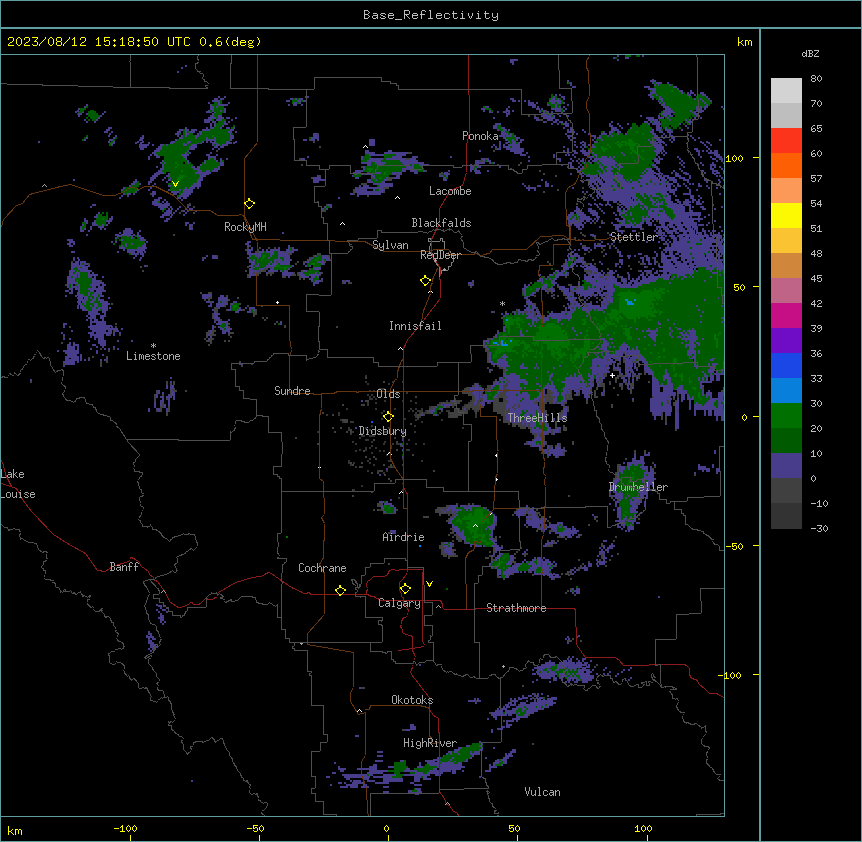
Task: Pick the light blue 30–33 dBZ swatch
Action: pyautogui.click(x=786, y=390)
